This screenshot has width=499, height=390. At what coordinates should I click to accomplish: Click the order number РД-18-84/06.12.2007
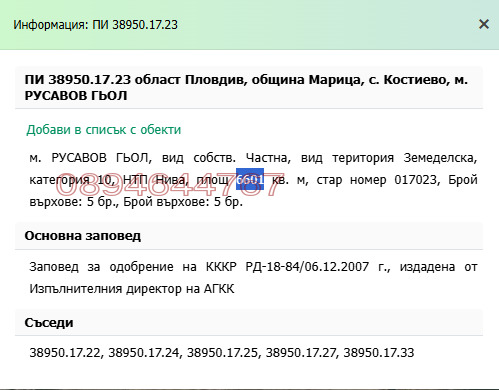pyautogui.click(x=307, y=267)
